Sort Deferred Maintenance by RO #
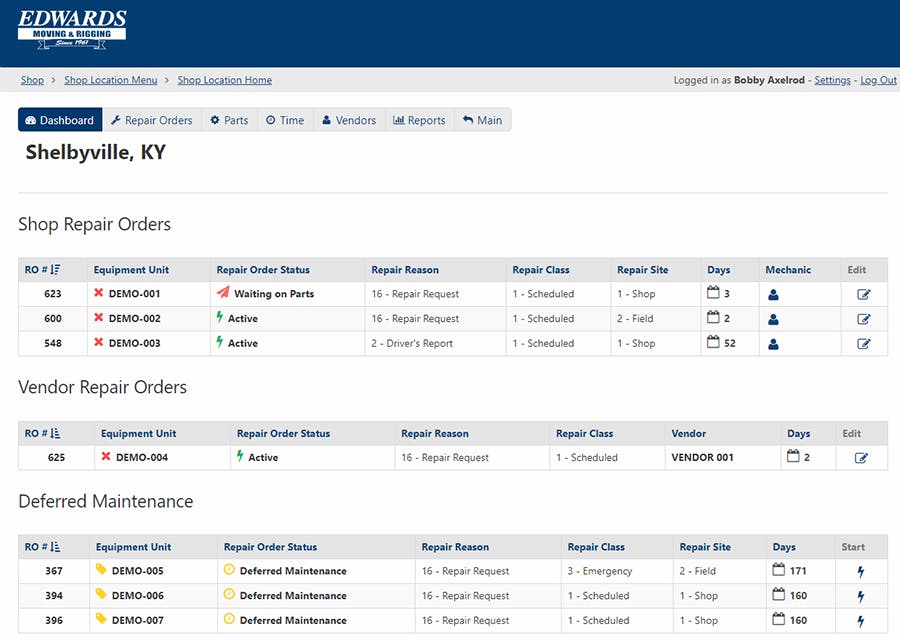 [42, 547]
